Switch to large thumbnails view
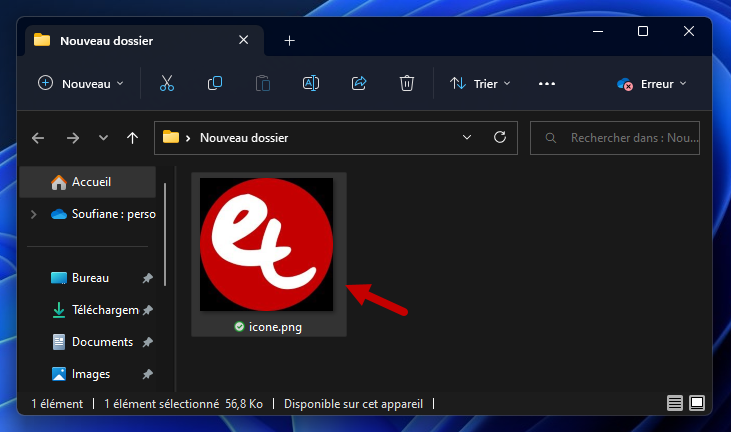Image resolution: width=731 pixels, height=432 pixels. click(697, 403)
